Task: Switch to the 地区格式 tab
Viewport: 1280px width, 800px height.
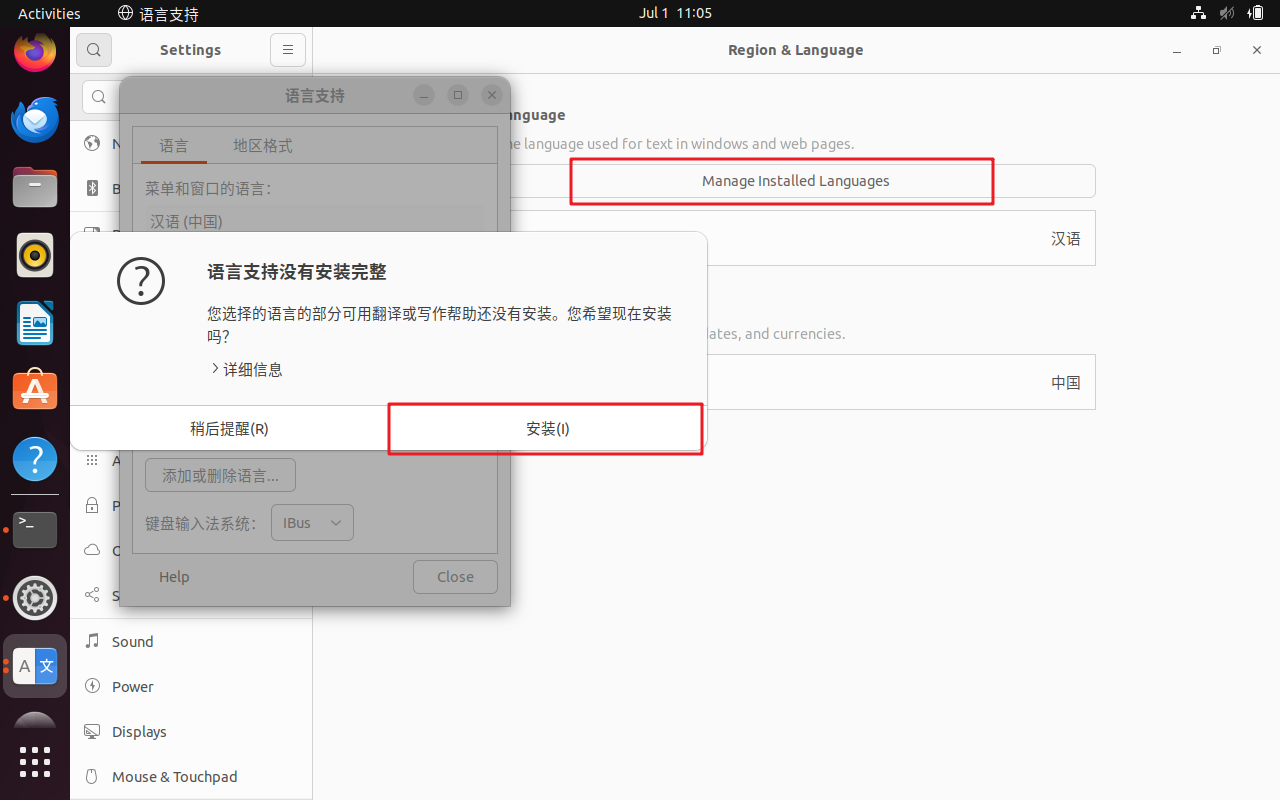Action: (x=262, y=146)
